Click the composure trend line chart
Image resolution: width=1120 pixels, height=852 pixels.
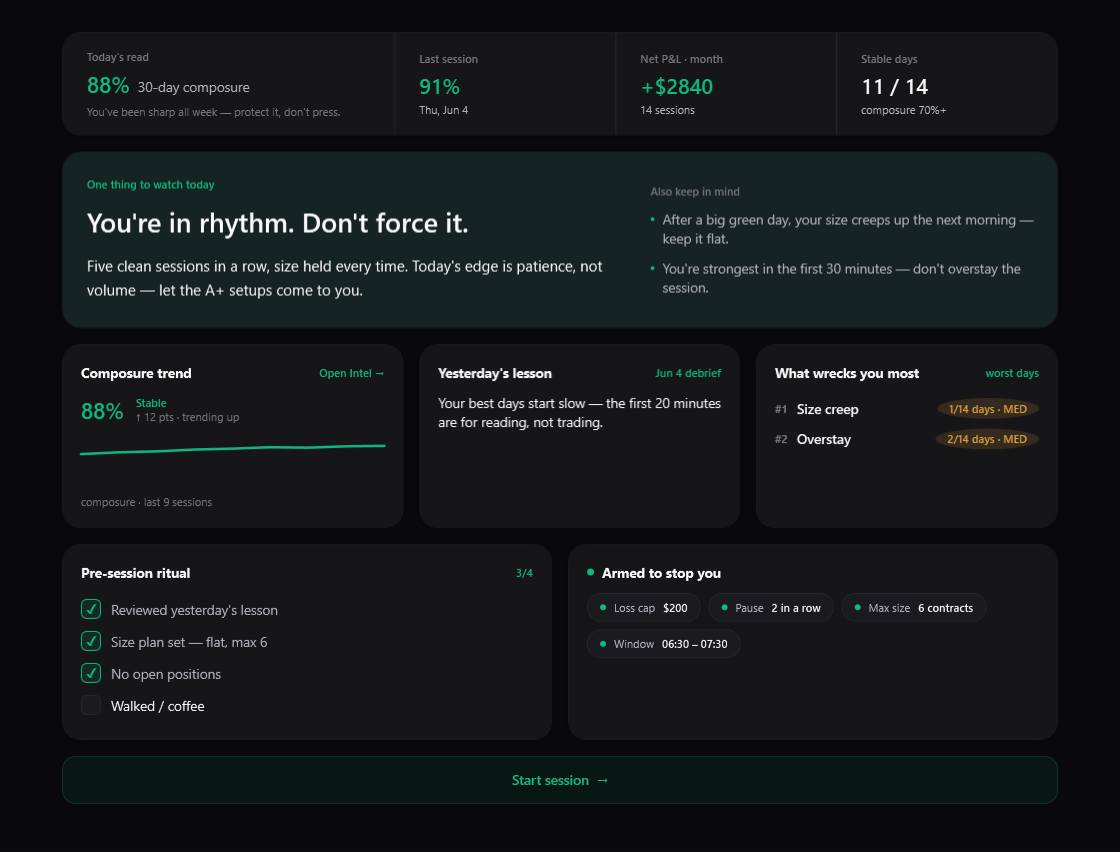tap(233, 449)
